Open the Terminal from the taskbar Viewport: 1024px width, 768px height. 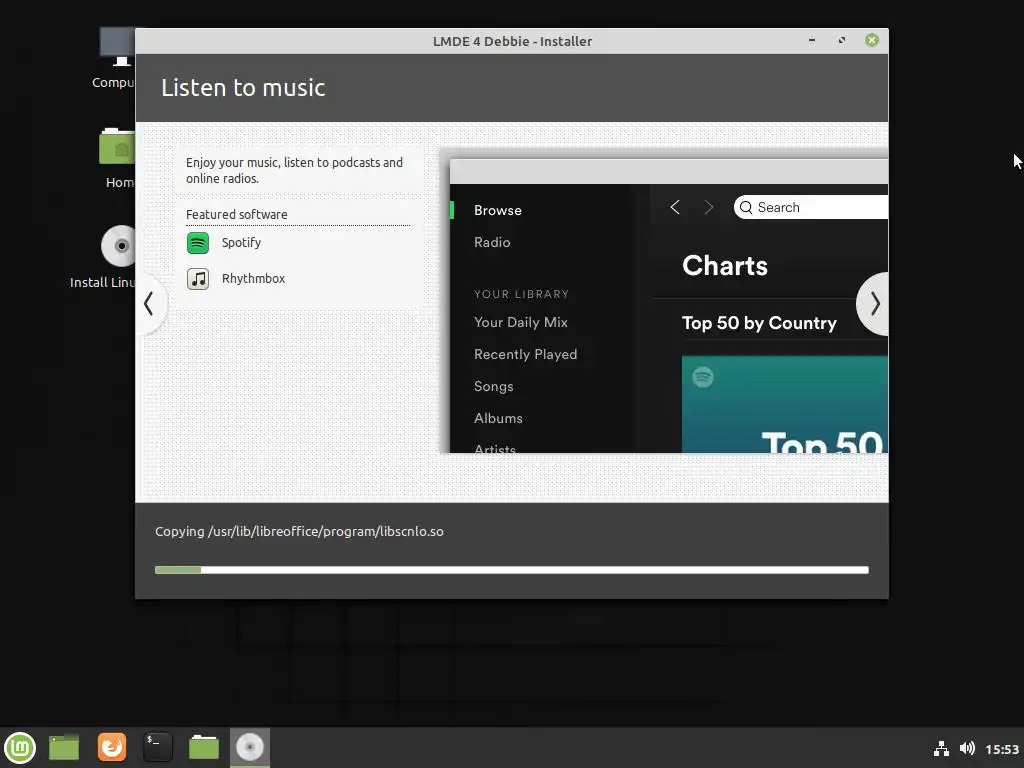pos(157,747)
